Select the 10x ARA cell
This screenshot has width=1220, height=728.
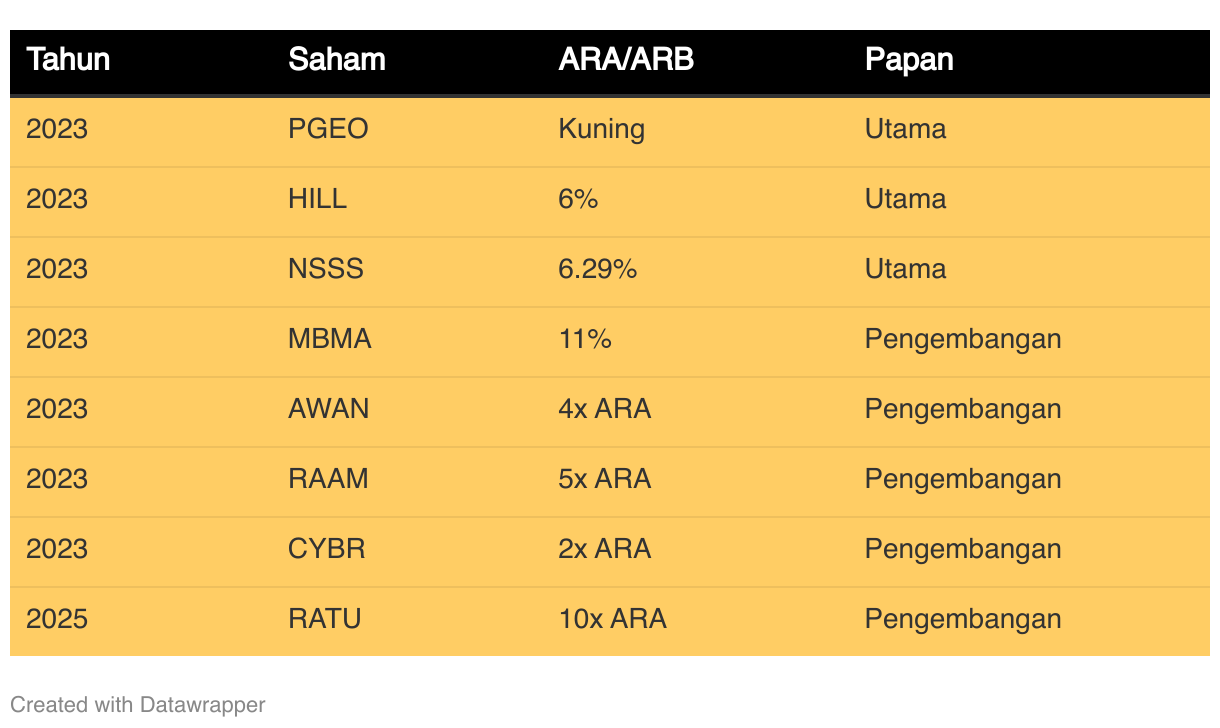612,619
